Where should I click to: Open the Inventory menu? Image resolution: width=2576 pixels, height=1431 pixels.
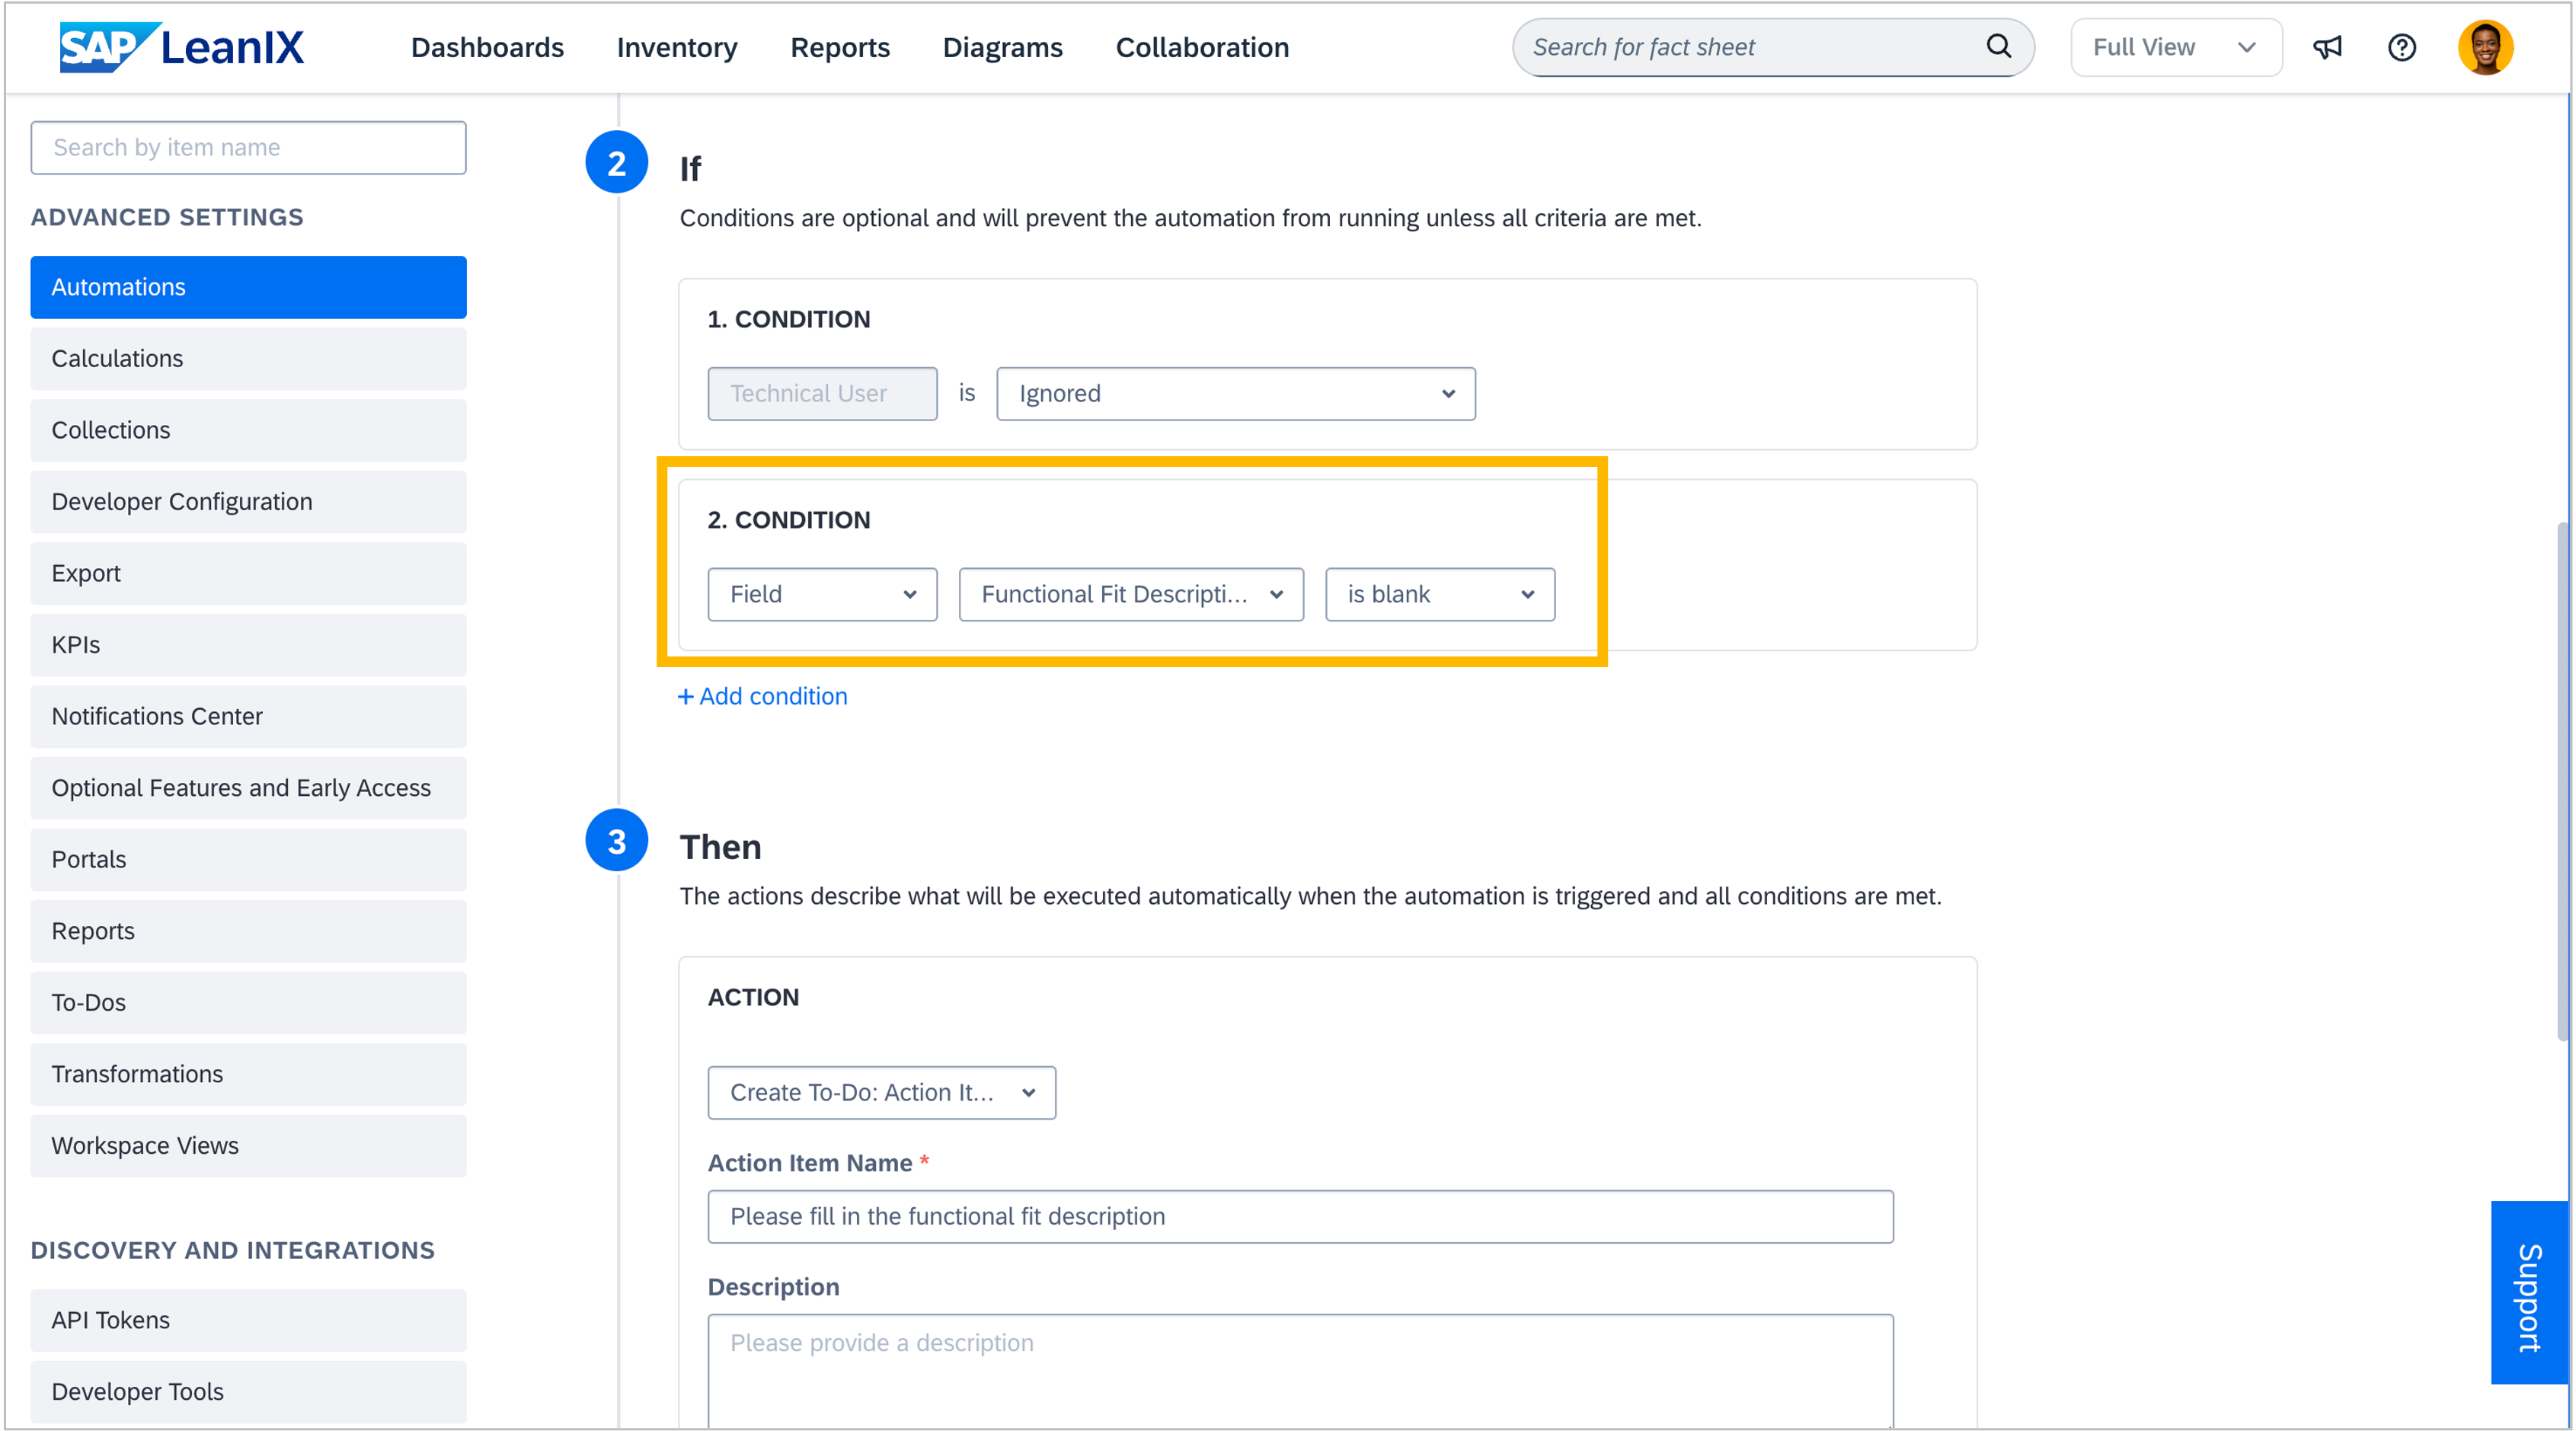pyautogui.click(x=677, y=47)
